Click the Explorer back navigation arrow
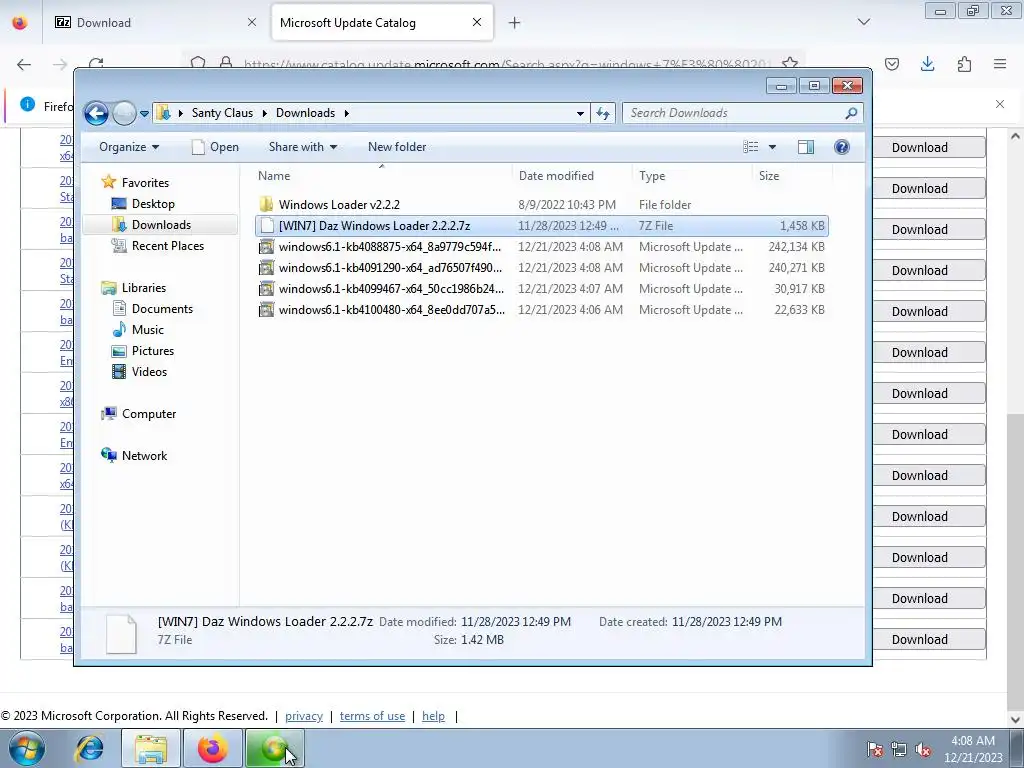This screenshot has width=1024, height=768. (x=96, y=113)
